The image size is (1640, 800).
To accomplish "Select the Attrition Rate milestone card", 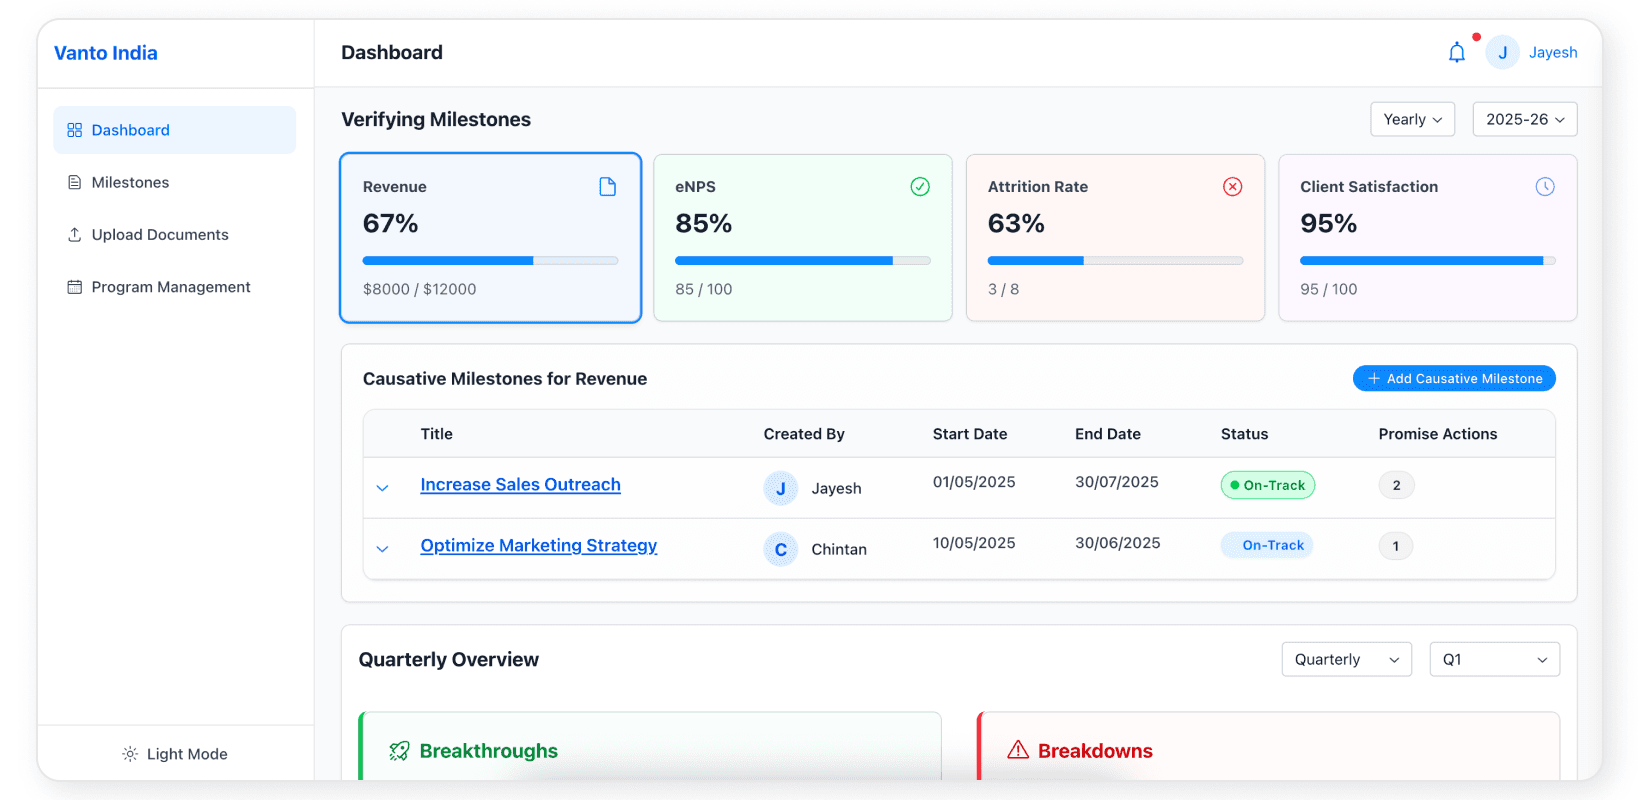I will point(1115,238).
